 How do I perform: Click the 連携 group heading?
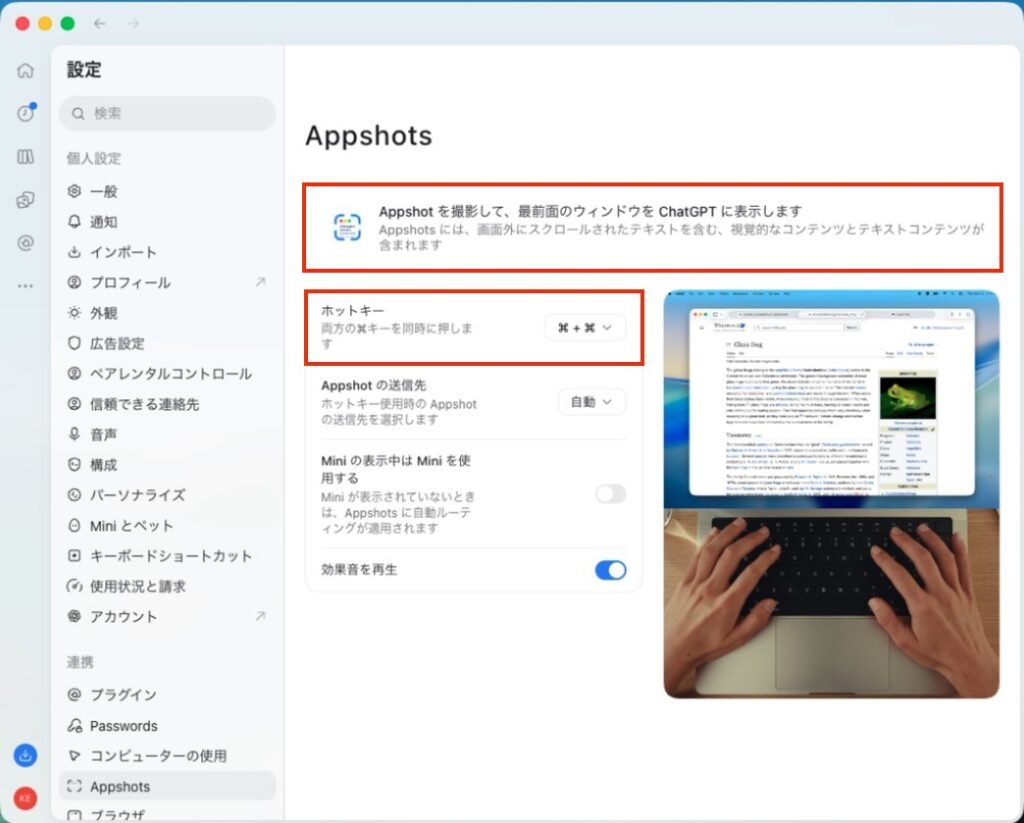(x=80, y=662)
